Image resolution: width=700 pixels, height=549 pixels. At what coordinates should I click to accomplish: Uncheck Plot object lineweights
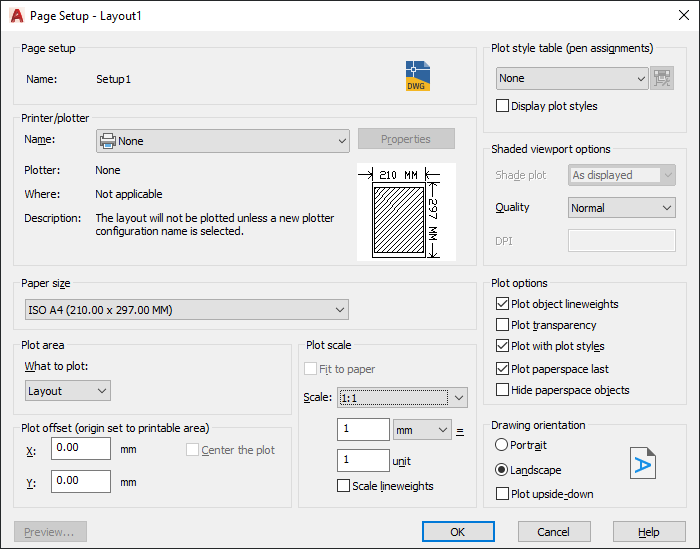502,304
